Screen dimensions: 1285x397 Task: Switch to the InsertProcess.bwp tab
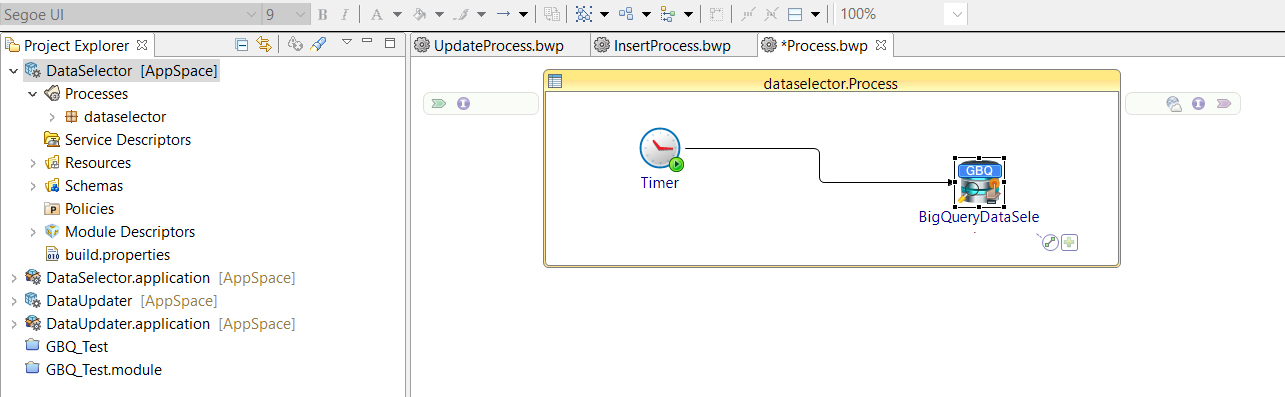pos(672,46)
